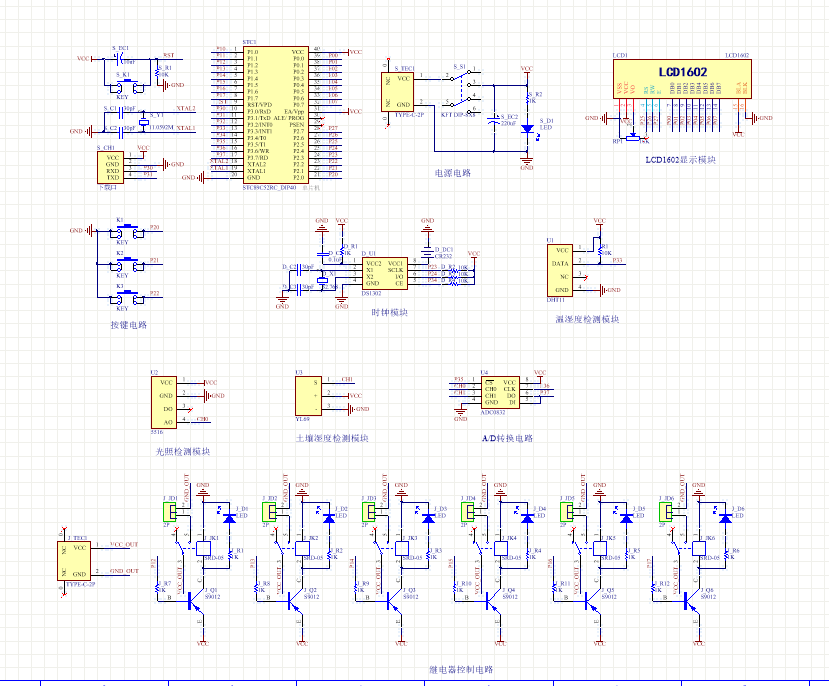Click the RP1 potentiometer under LCD1602

[632, 134]
